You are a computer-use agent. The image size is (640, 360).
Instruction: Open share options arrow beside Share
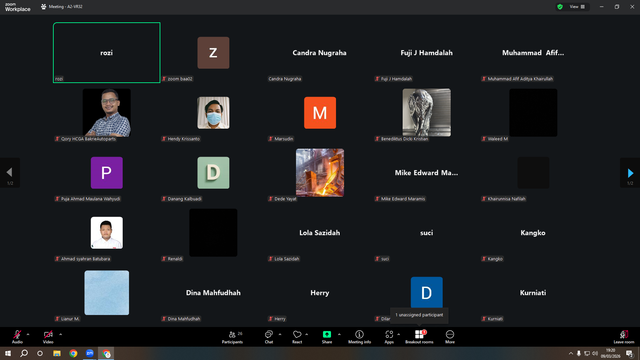pyautogui.click(x=339, y=334)
